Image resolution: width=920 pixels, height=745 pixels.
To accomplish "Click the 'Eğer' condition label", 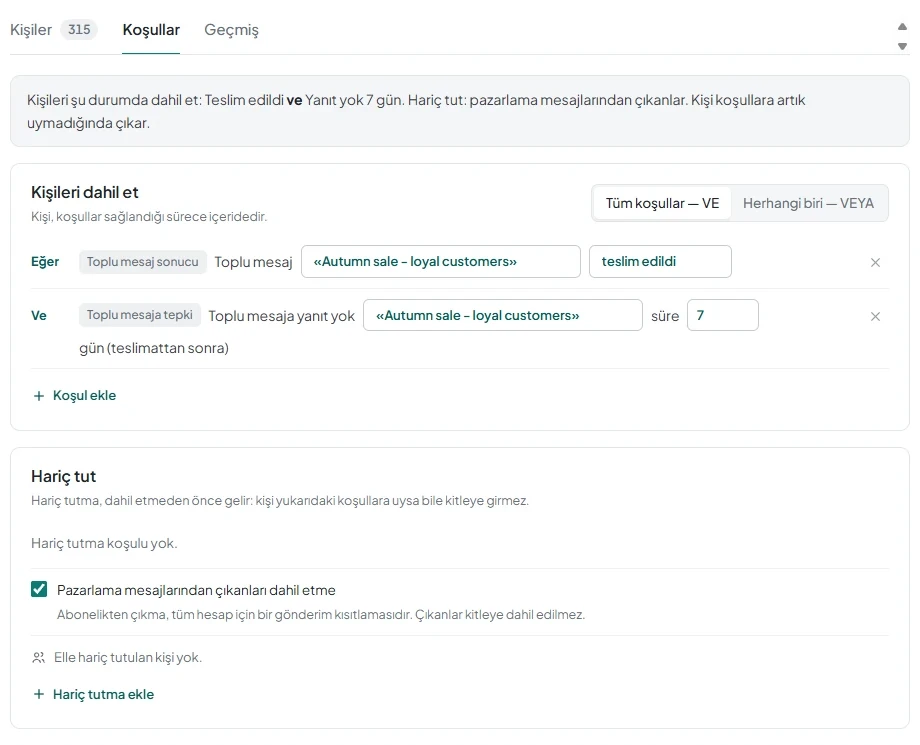I will [45, 262].
